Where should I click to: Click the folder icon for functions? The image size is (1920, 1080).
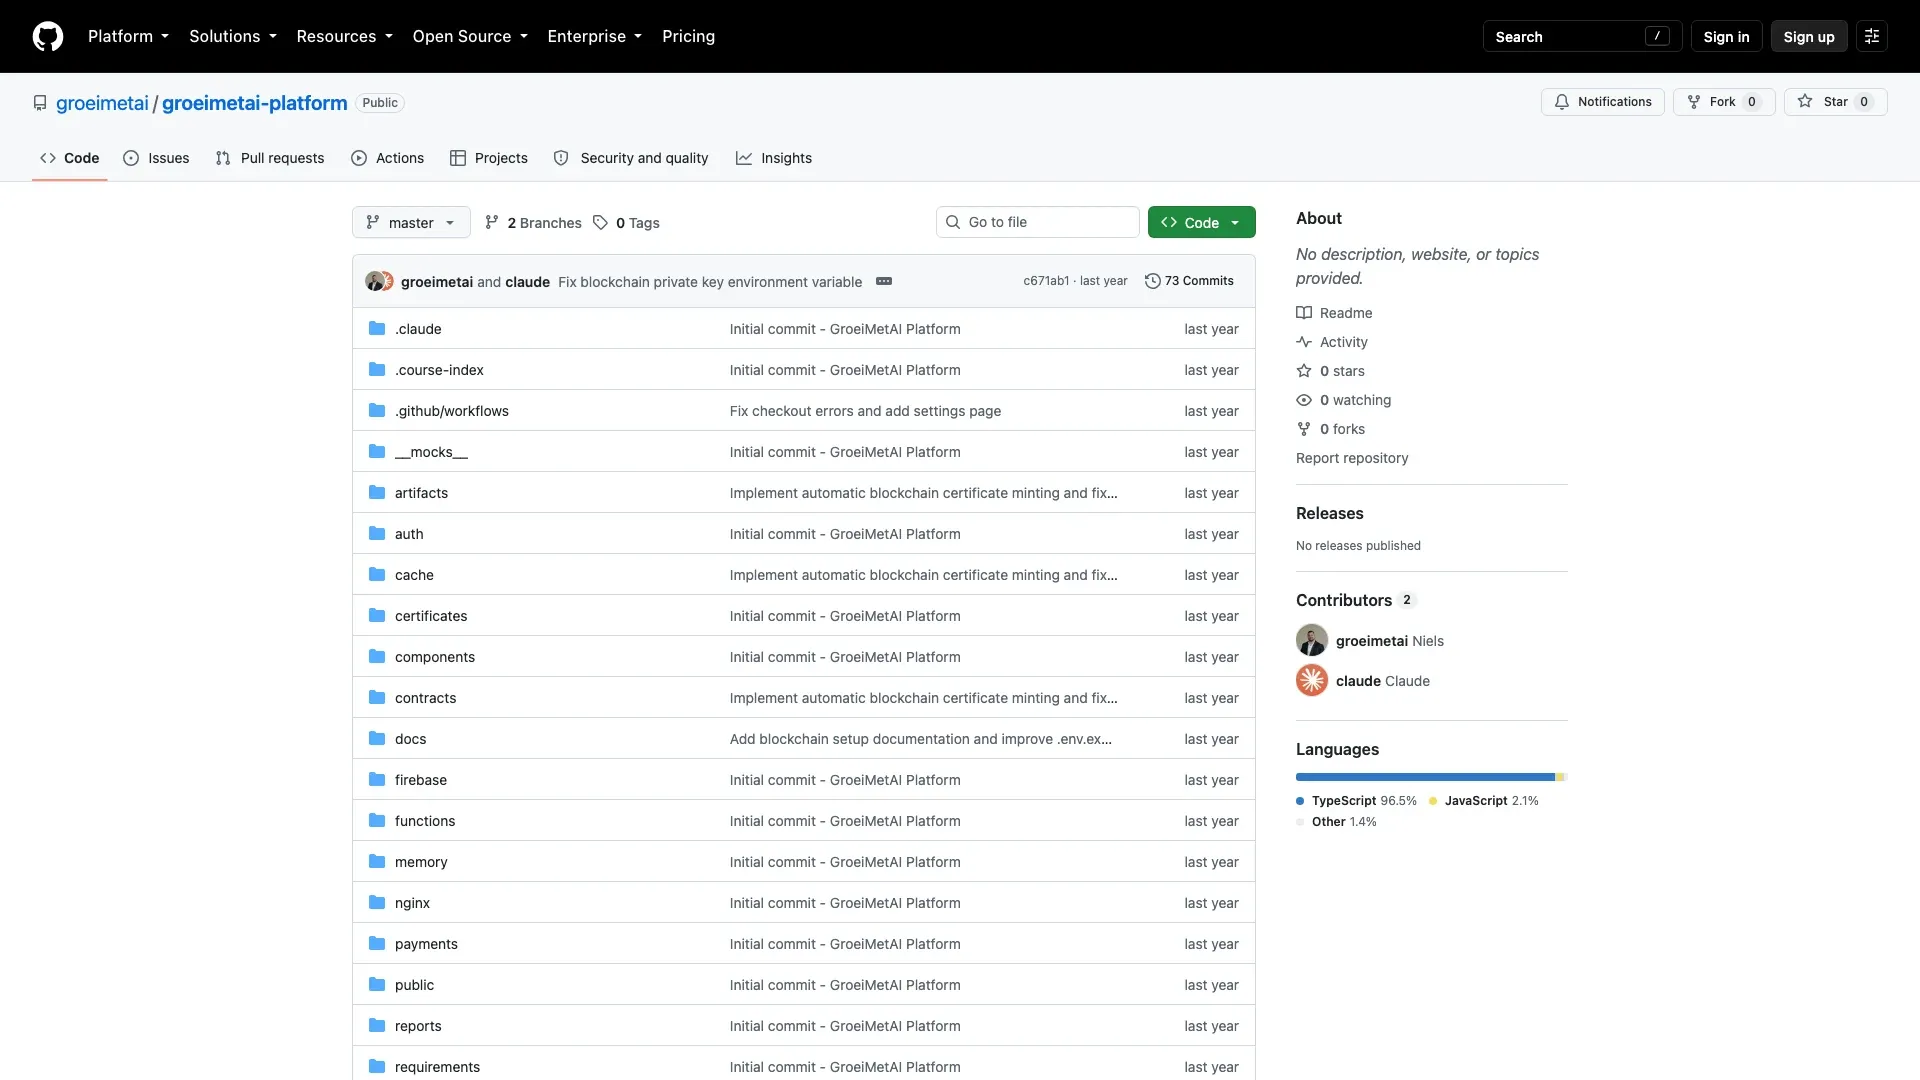pyautogui.click(x=377, y=821)
